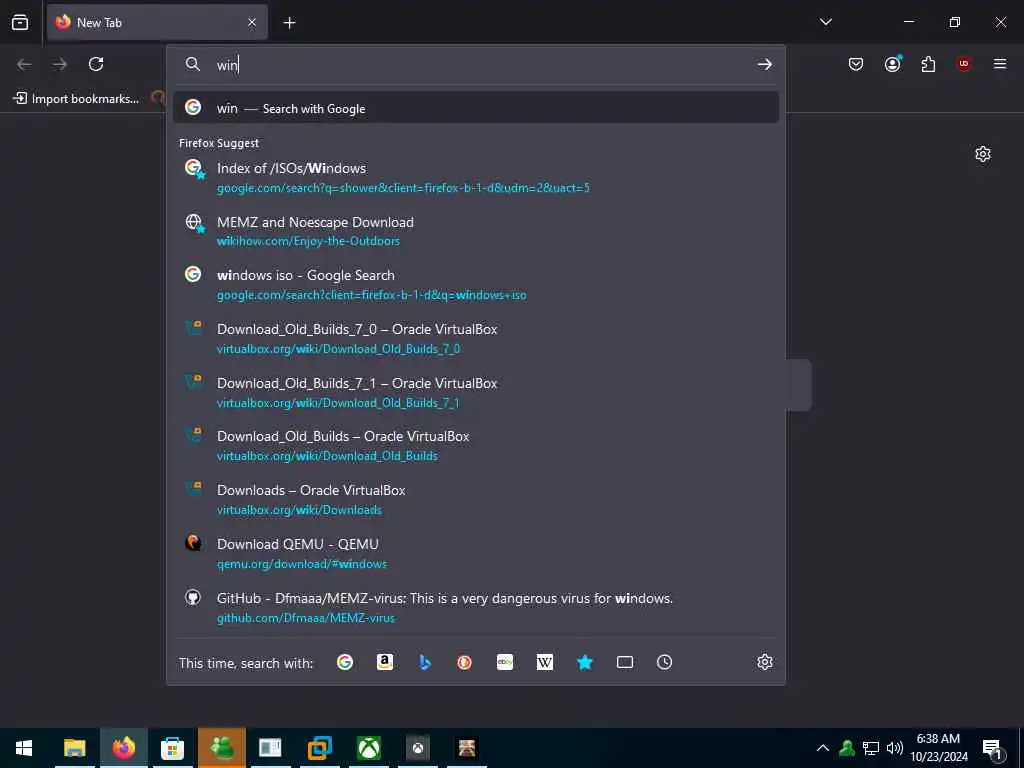Click the go arrow in address bar
The image size is (1024, 768).
click(x=765, y=64)
